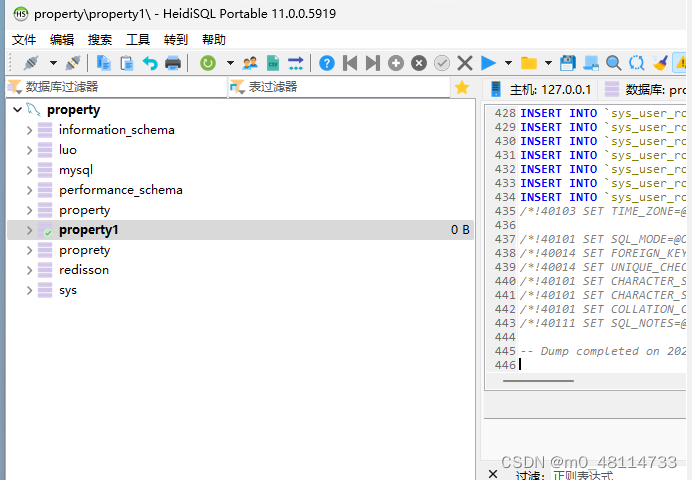Switch to the 主机: 127.0.0.1 tab

540,90
